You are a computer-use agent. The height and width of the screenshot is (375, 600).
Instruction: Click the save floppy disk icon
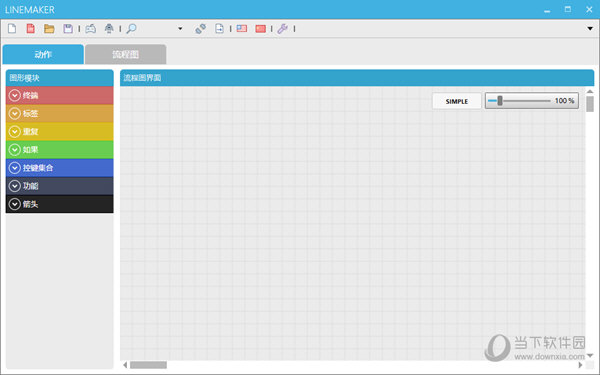click(x=68, y=29)
